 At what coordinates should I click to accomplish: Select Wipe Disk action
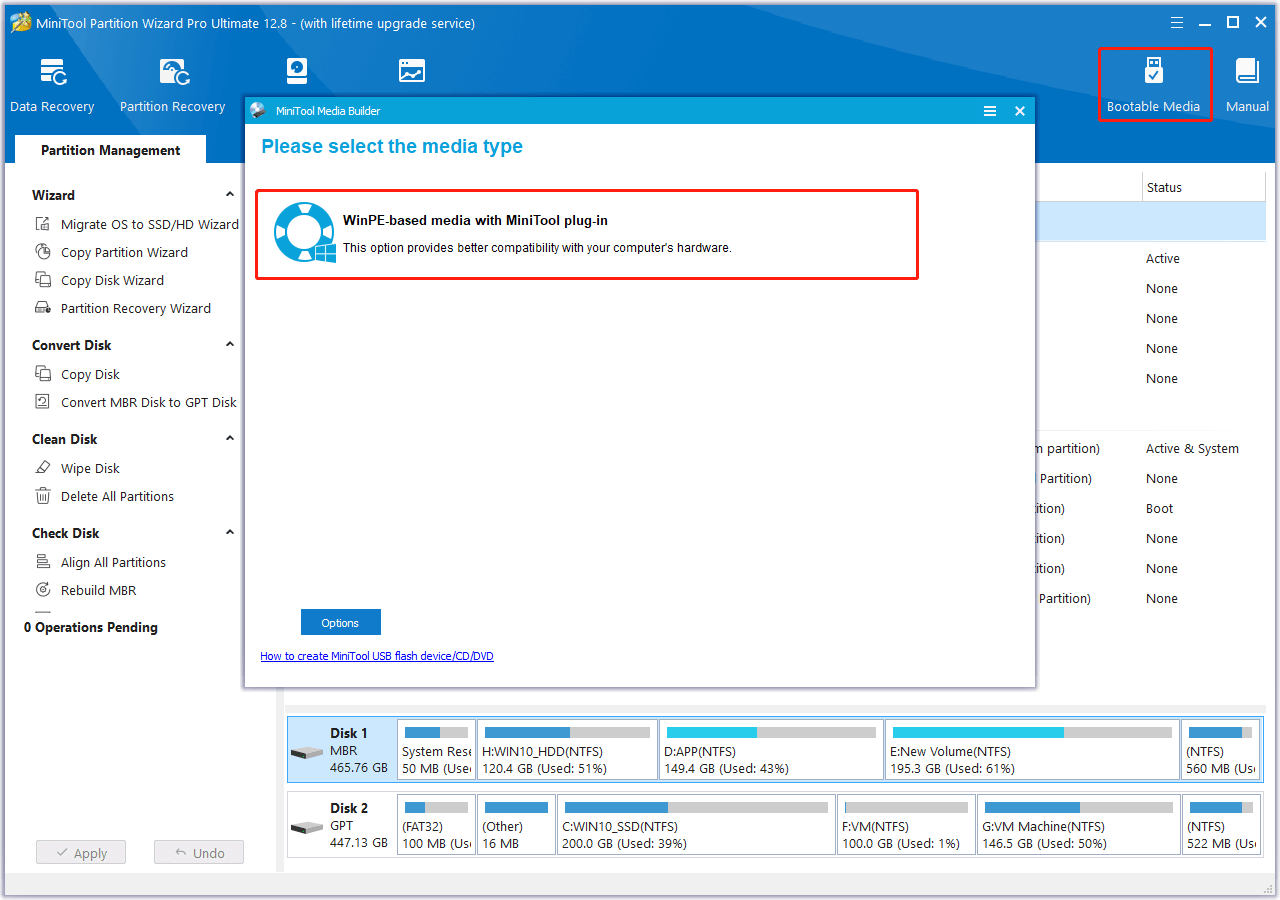point(78,468)
